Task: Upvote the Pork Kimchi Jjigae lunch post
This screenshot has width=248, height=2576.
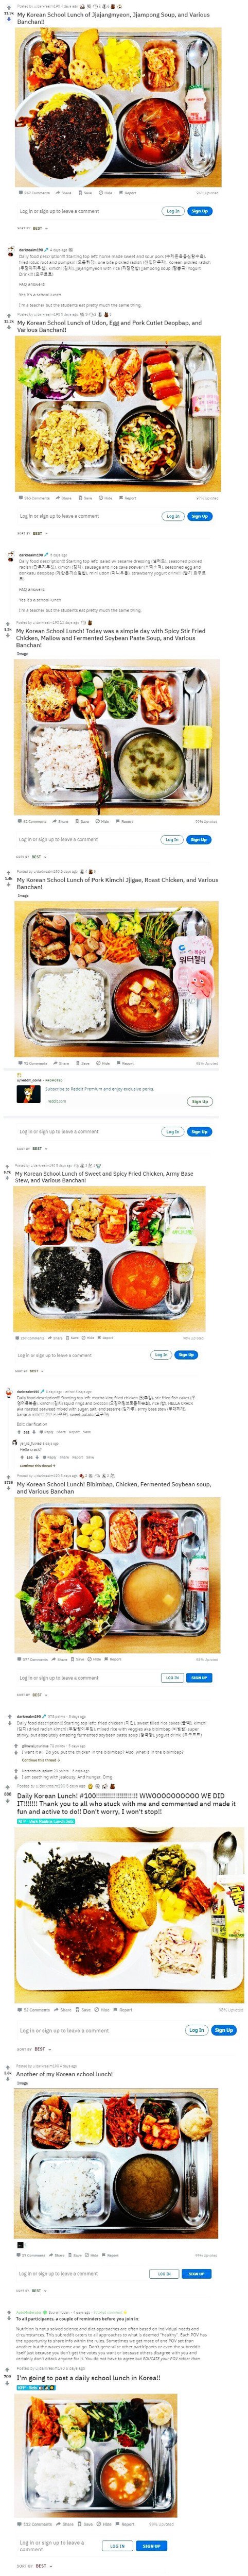Action: click(8, 872)
